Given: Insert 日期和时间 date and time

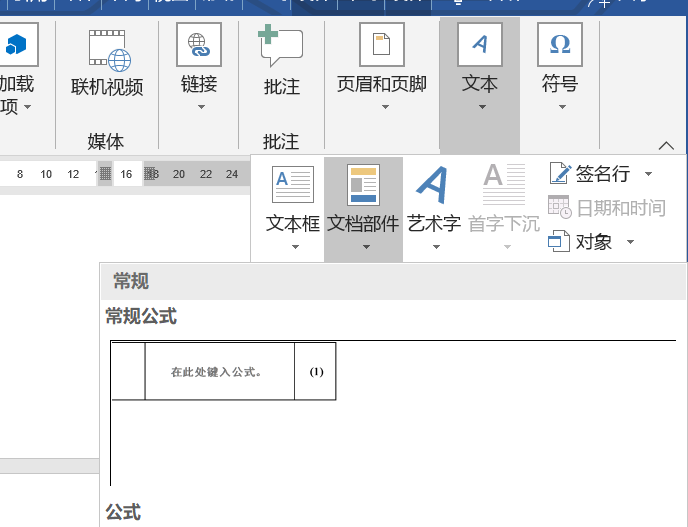Looking at the screenshot, I should [x=607, y=208].
